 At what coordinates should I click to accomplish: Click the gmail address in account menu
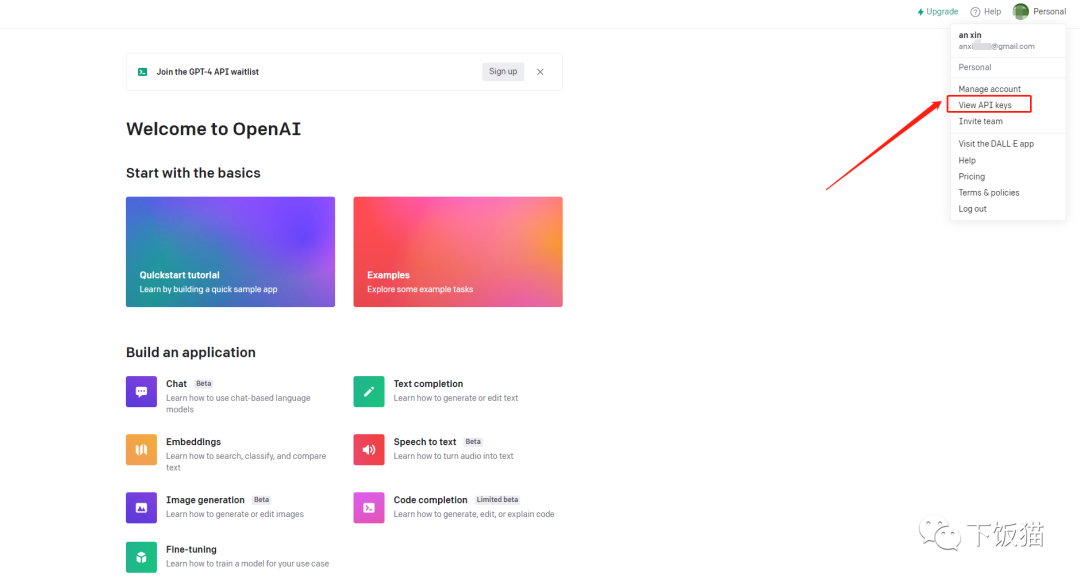pos(996,46)
